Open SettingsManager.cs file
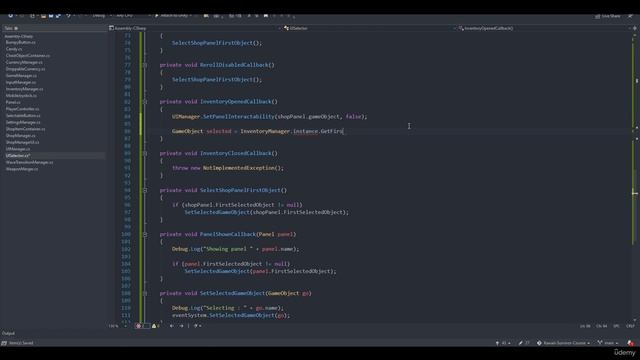 click(x=23, y=122)
